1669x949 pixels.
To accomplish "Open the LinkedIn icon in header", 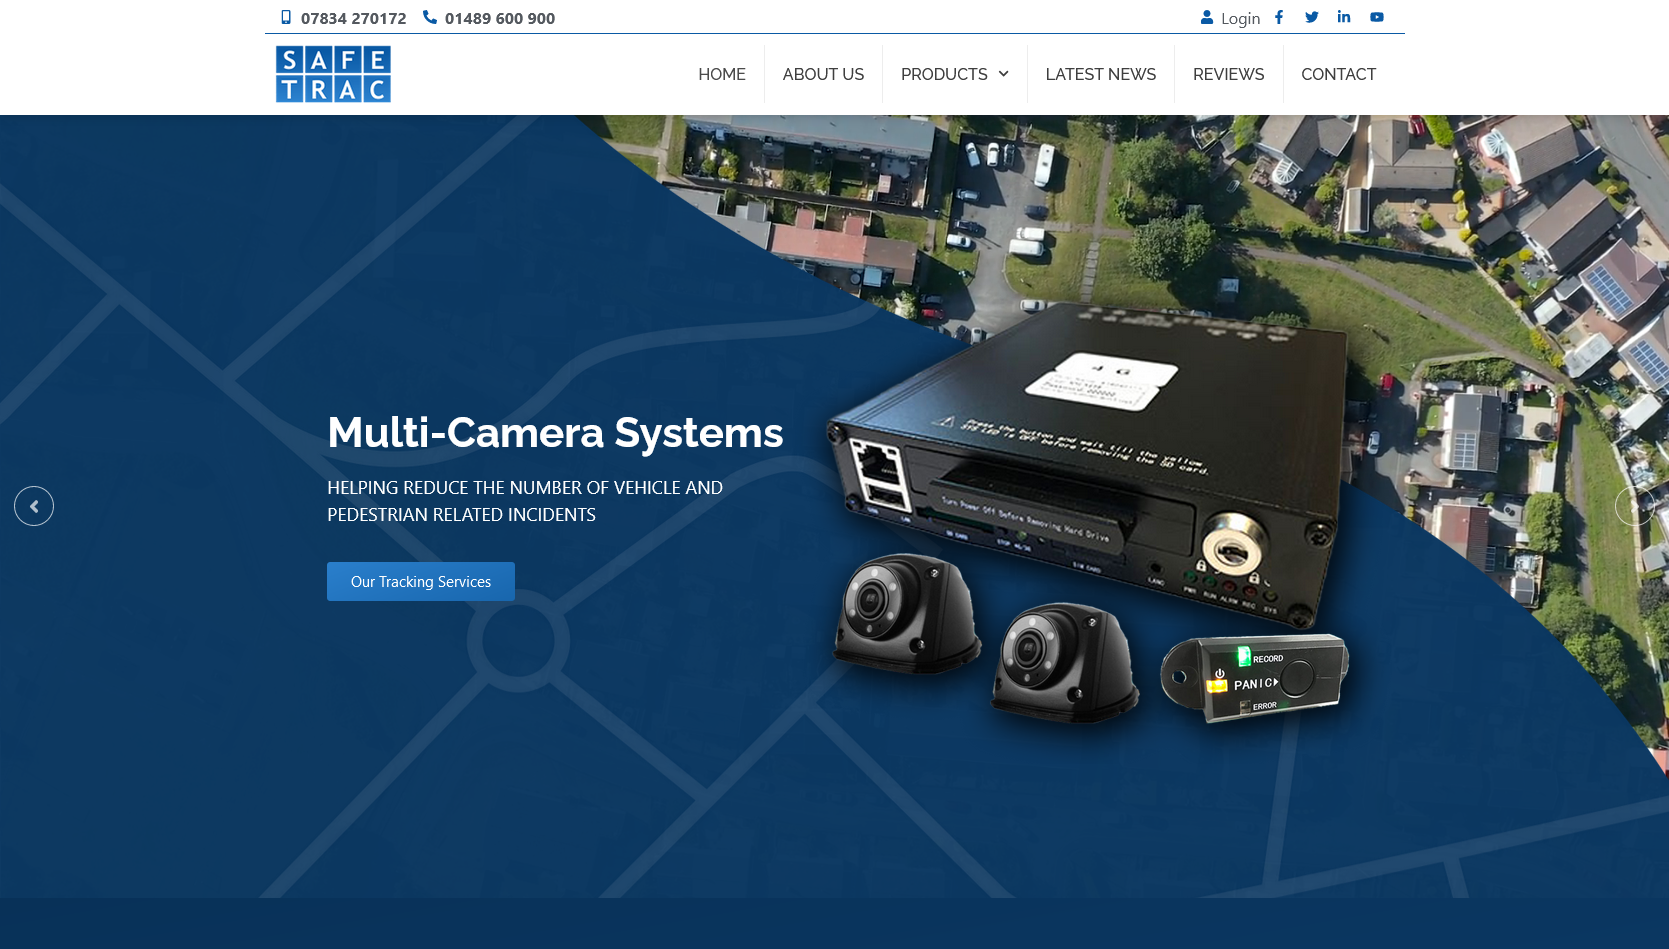I will click(1344, 17).
